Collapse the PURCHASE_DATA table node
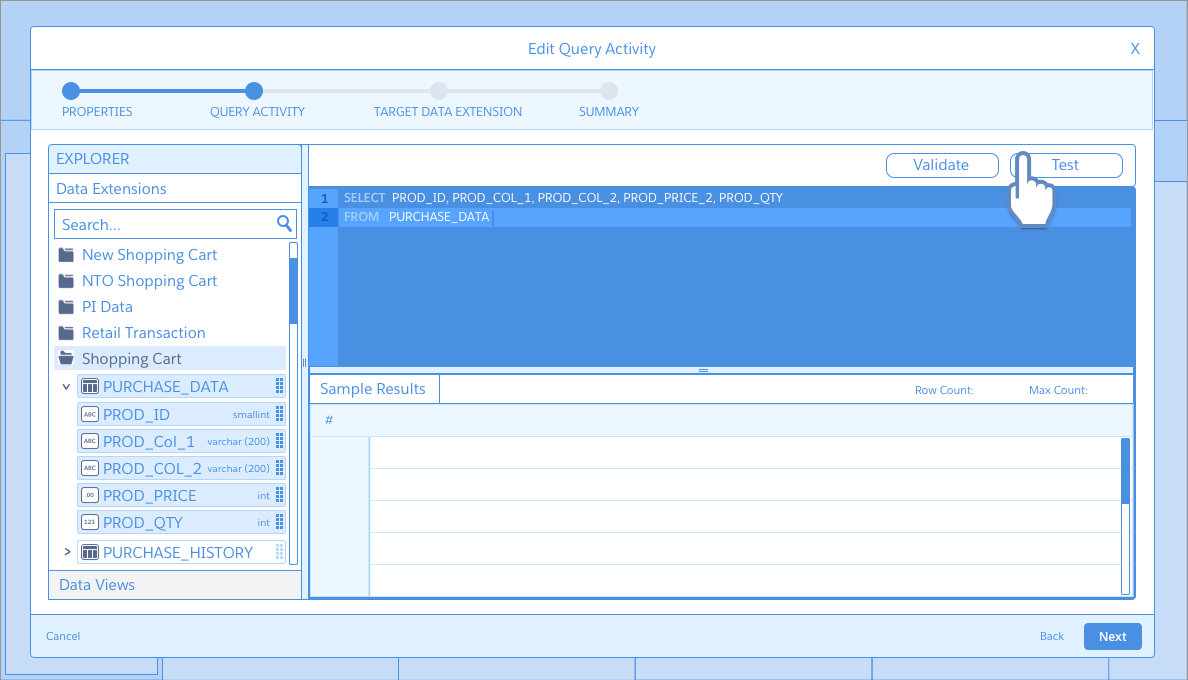The image size is (1188, 680). [66, 387]
